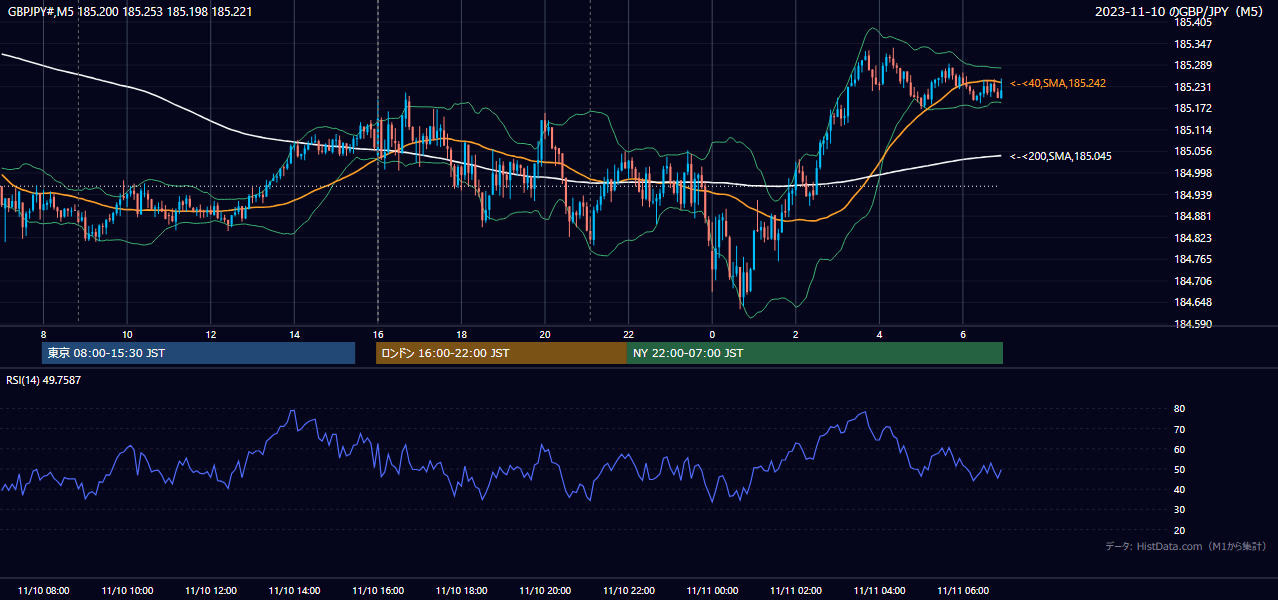The image size is (1278, 600).
Task: Click hour tick 4 under price chart
Action: 879,334
